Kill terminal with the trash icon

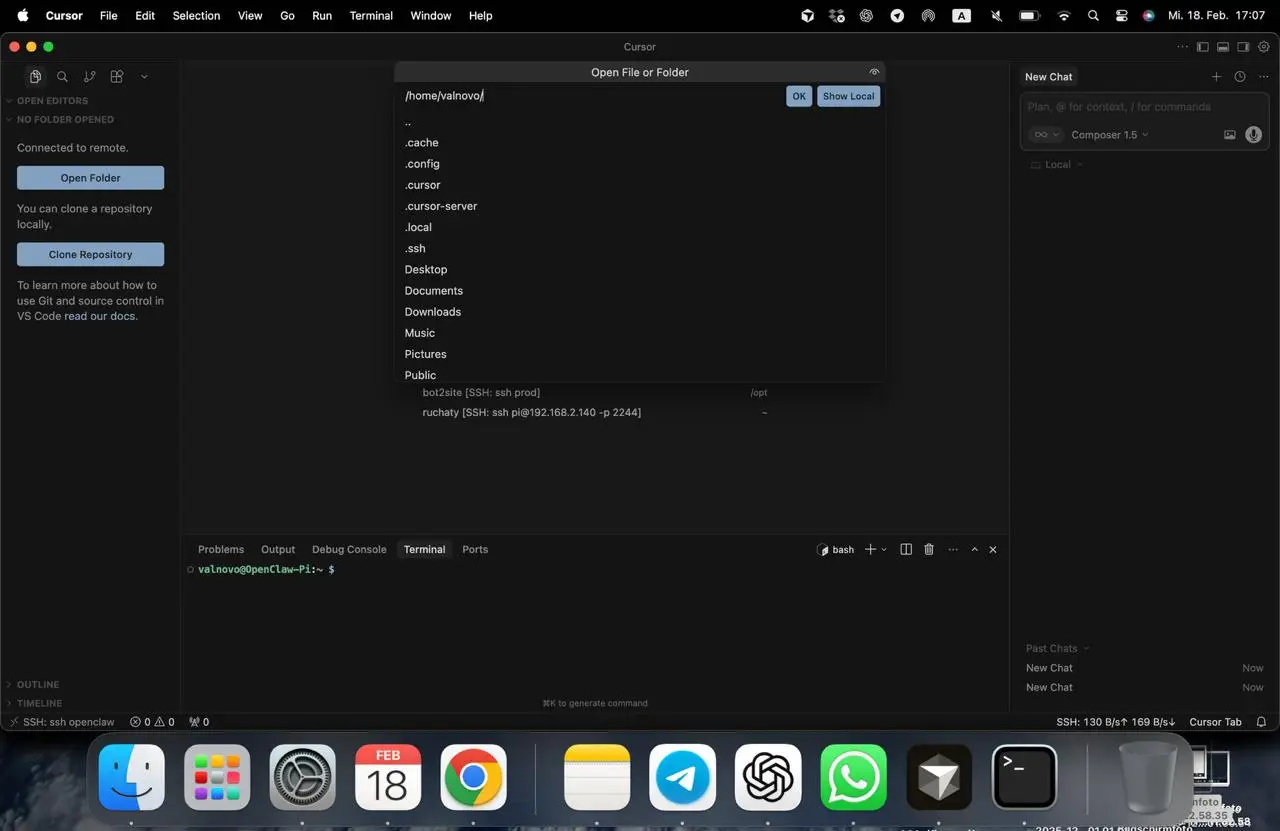coord(929,549)
